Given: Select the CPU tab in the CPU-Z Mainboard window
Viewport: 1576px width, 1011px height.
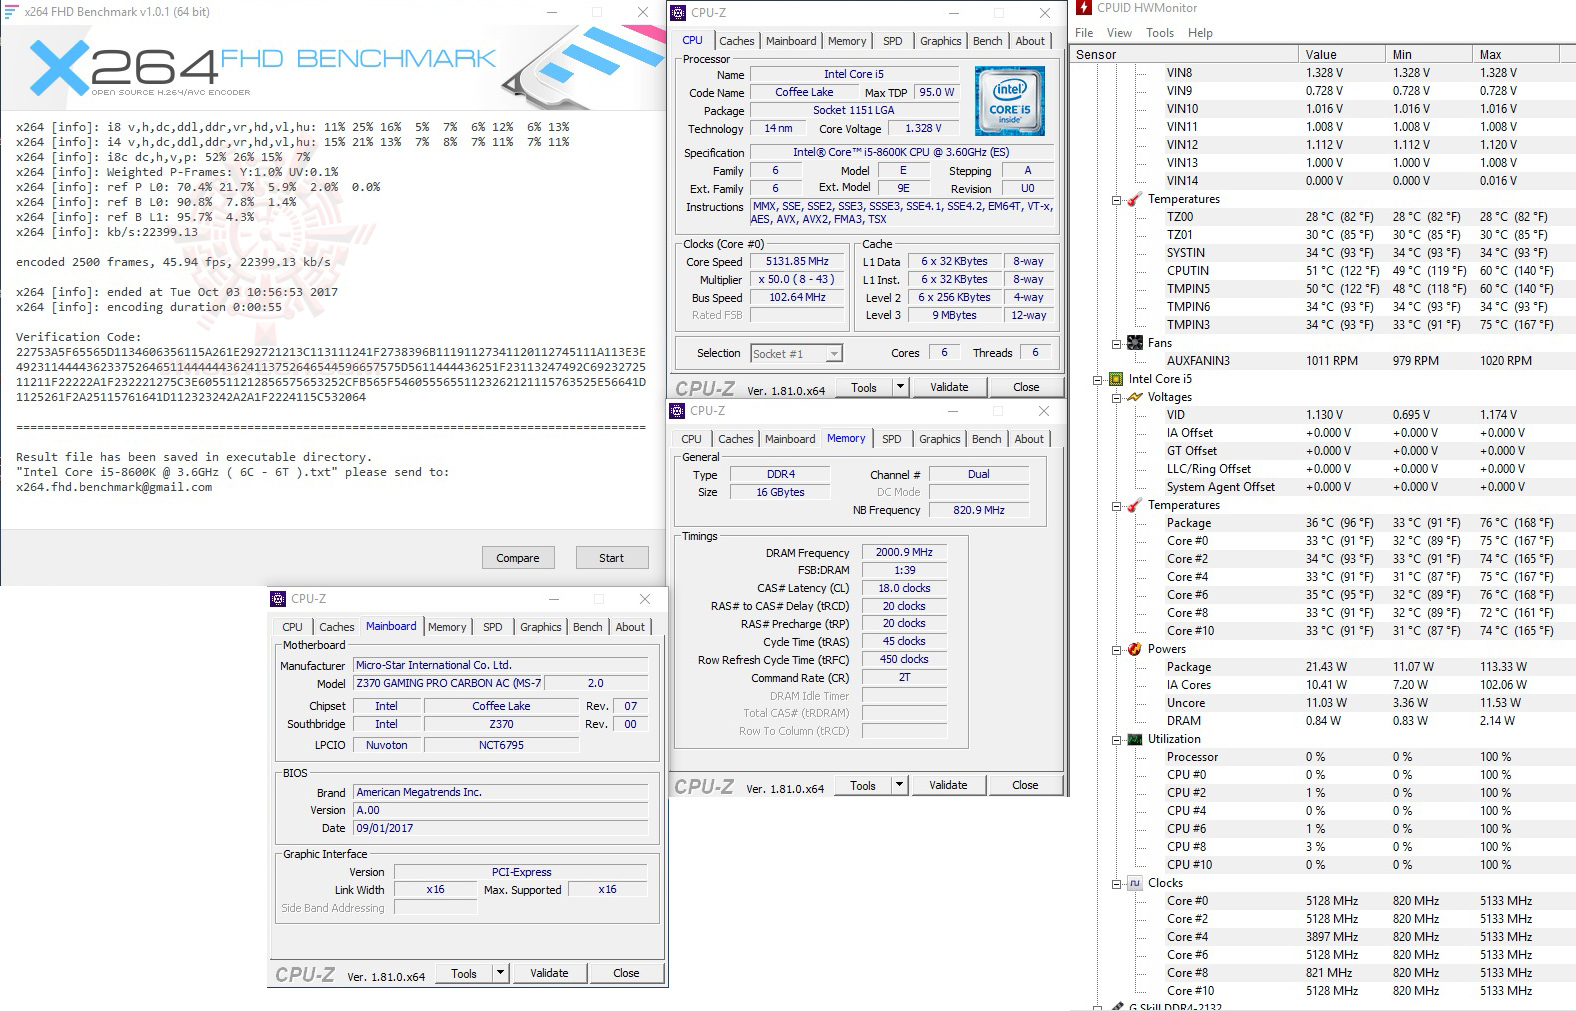Looking at the screenshot, I should point(292,627).
